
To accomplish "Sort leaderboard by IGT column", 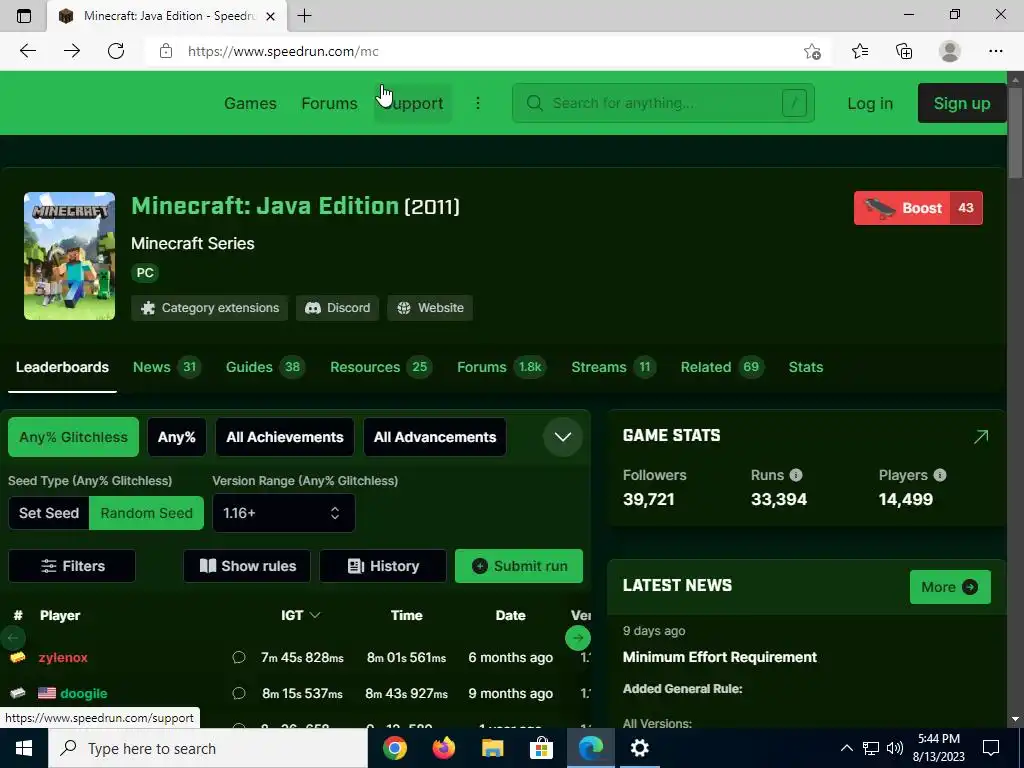I will pyautogui.click(x=300, y=615).
